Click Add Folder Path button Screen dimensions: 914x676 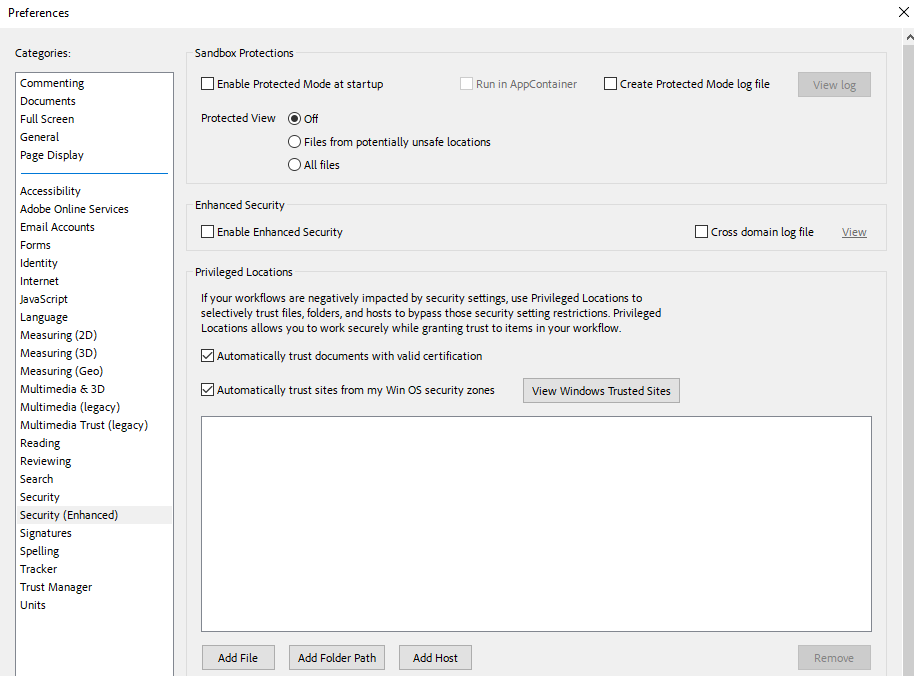[337, 657]
